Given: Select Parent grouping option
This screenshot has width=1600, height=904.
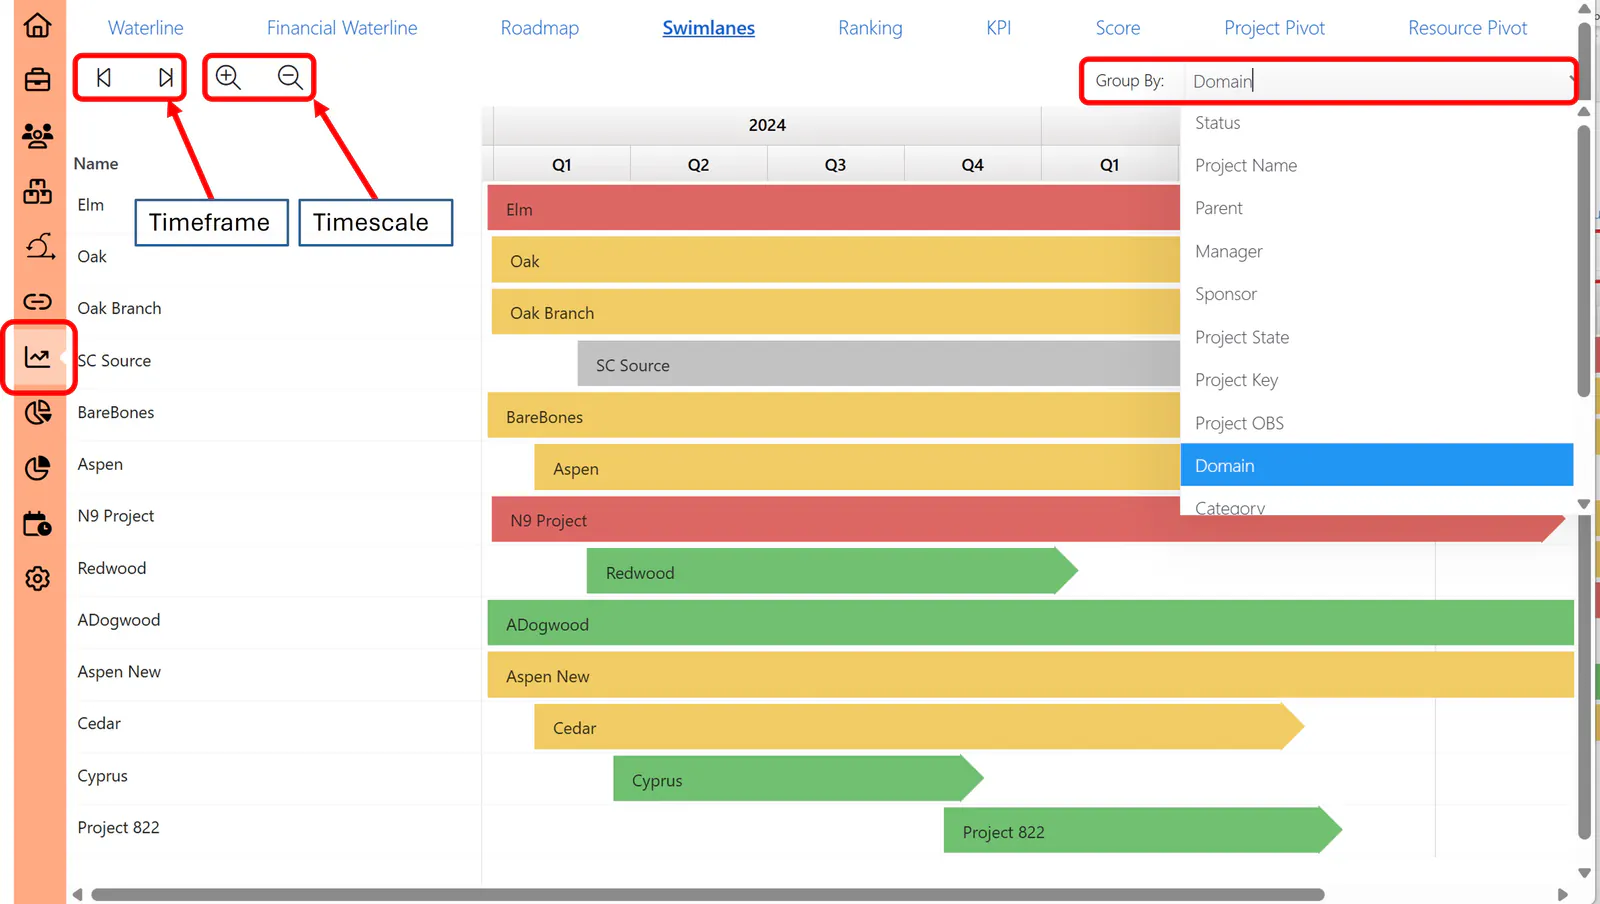Looking at the screenshot, I should point(1376,209).
